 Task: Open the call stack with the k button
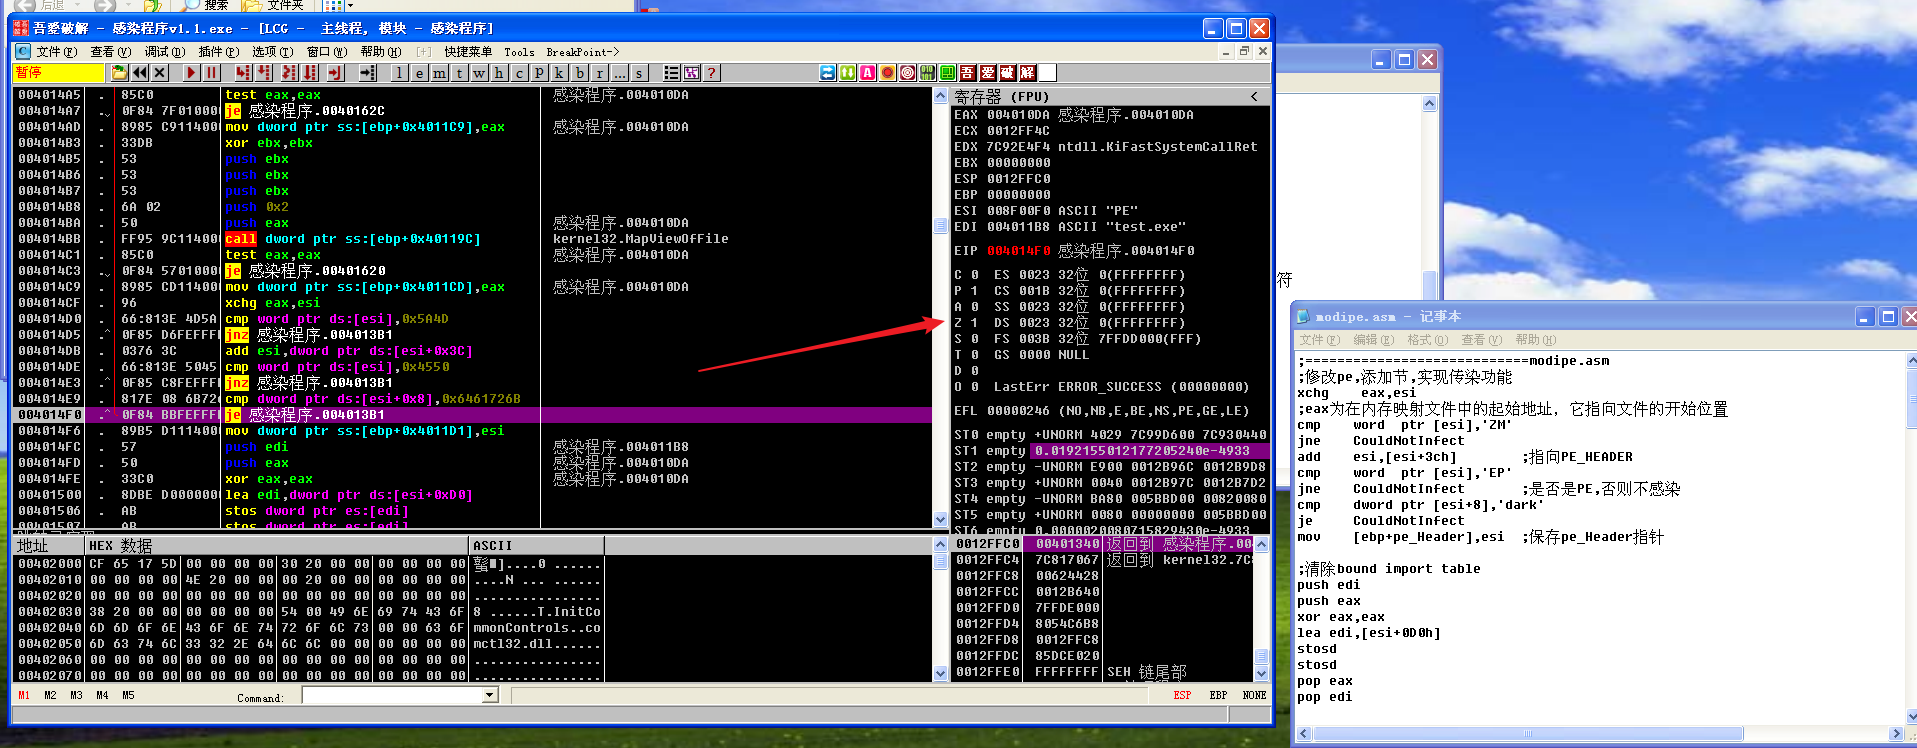click(x=559, y=73)
